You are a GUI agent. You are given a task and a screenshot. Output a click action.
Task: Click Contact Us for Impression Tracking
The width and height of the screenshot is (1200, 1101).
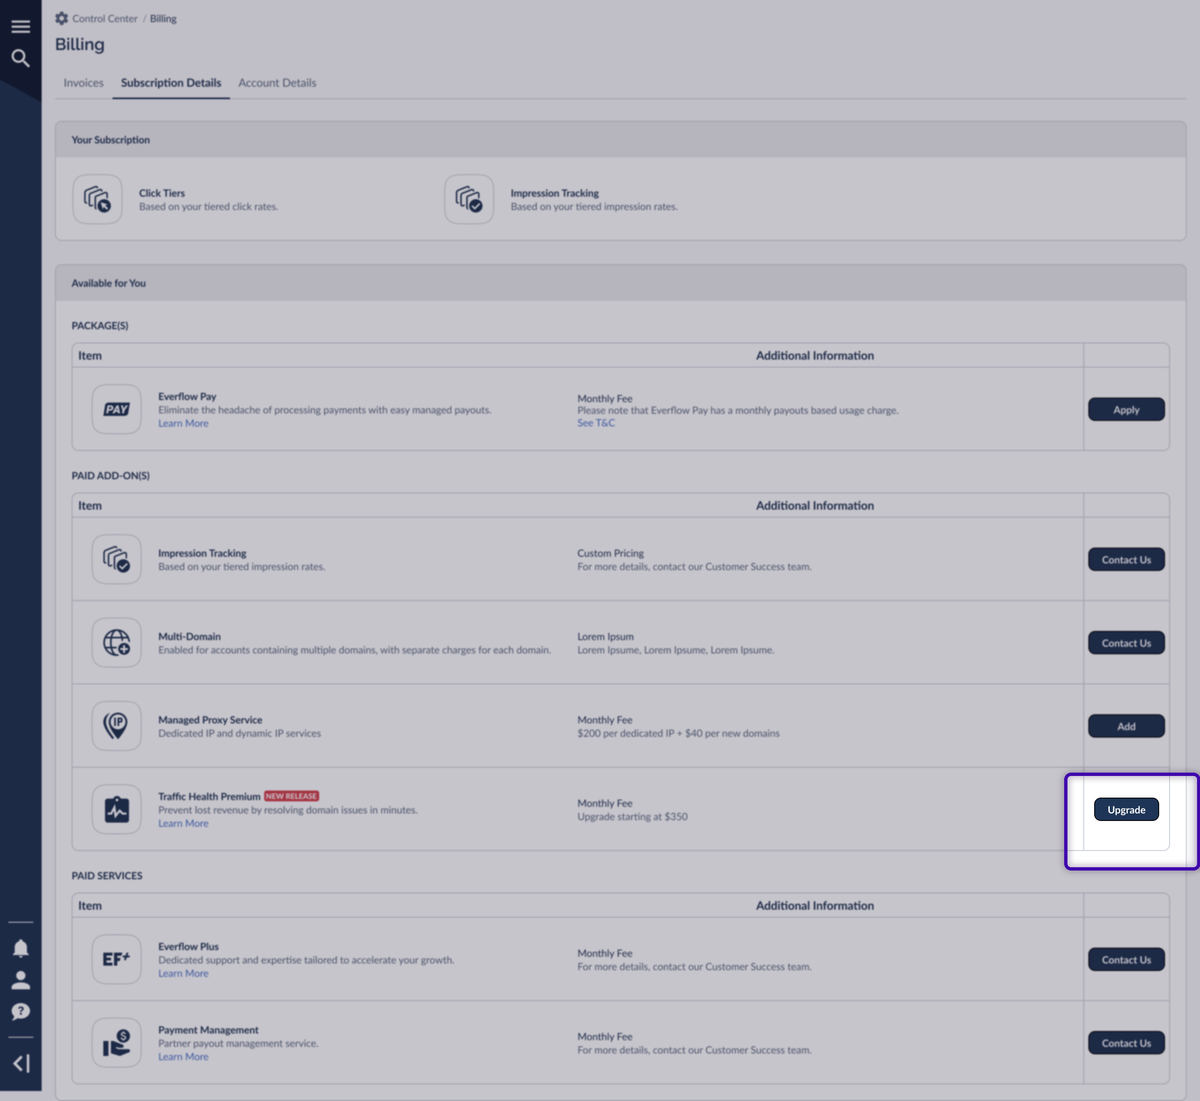1126,560
